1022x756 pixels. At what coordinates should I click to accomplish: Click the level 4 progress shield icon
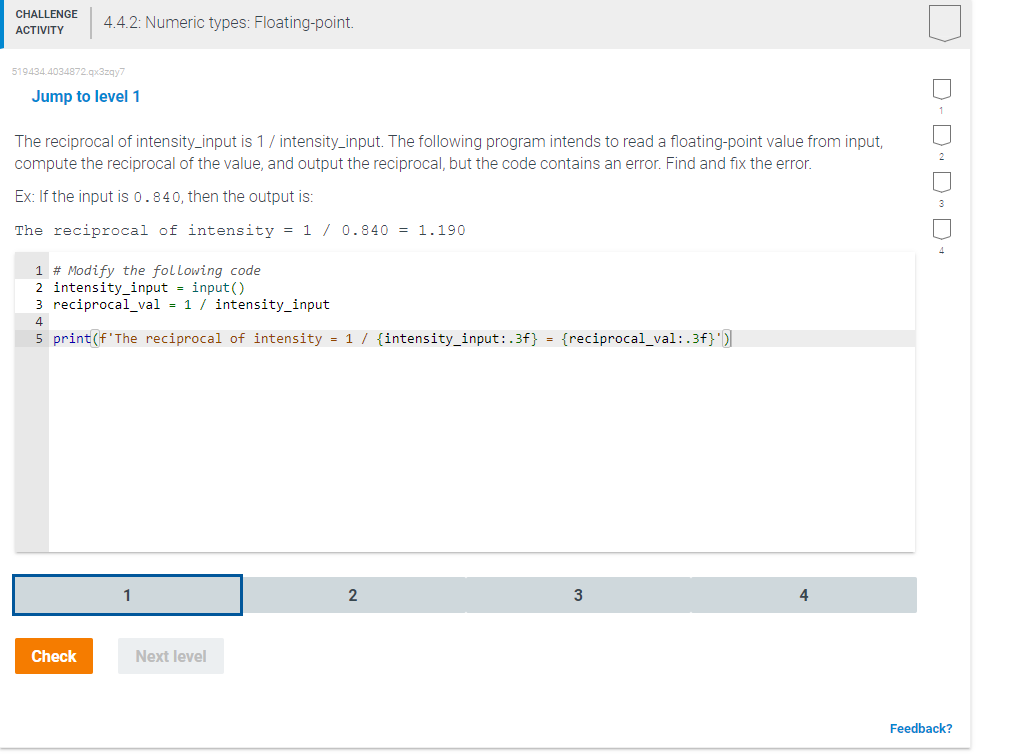tap(940, 229)
